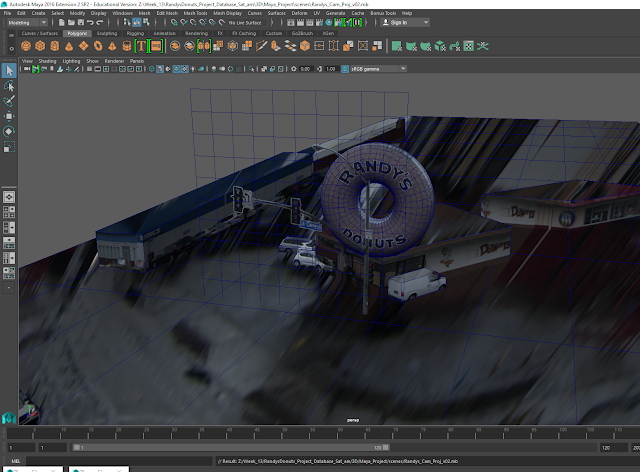Click the SVG import shelf icon
Image resolution: width=640 pixels, height=472 pixels.
coord(156,46)
